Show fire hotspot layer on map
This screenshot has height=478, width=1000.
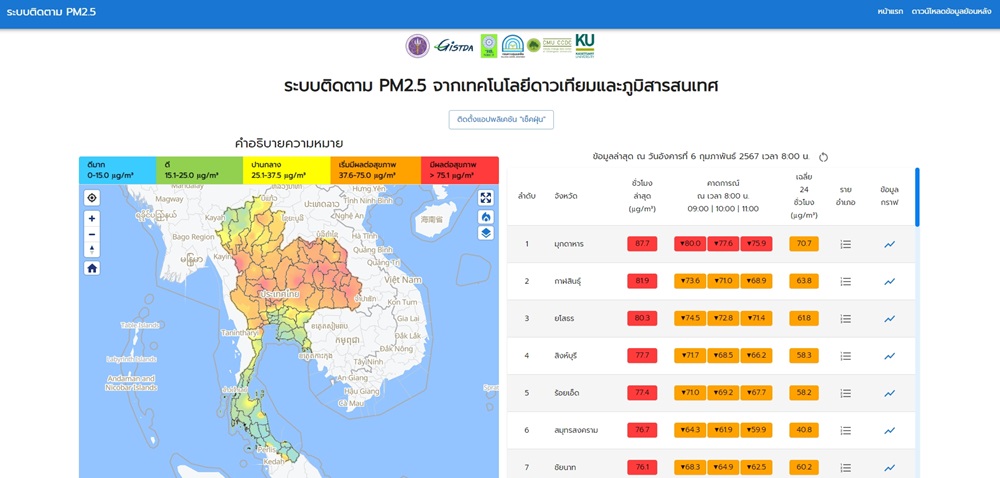pyautogui.click(x=486, y=217)
